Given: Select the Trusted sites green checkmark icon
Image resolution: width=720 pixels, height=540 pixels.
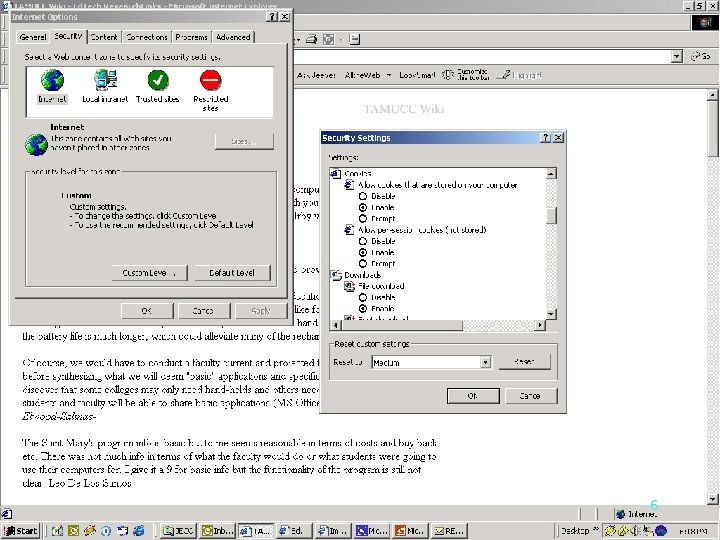Looking at the screenshot, I should pyautogui.click(x=158, y=80).
